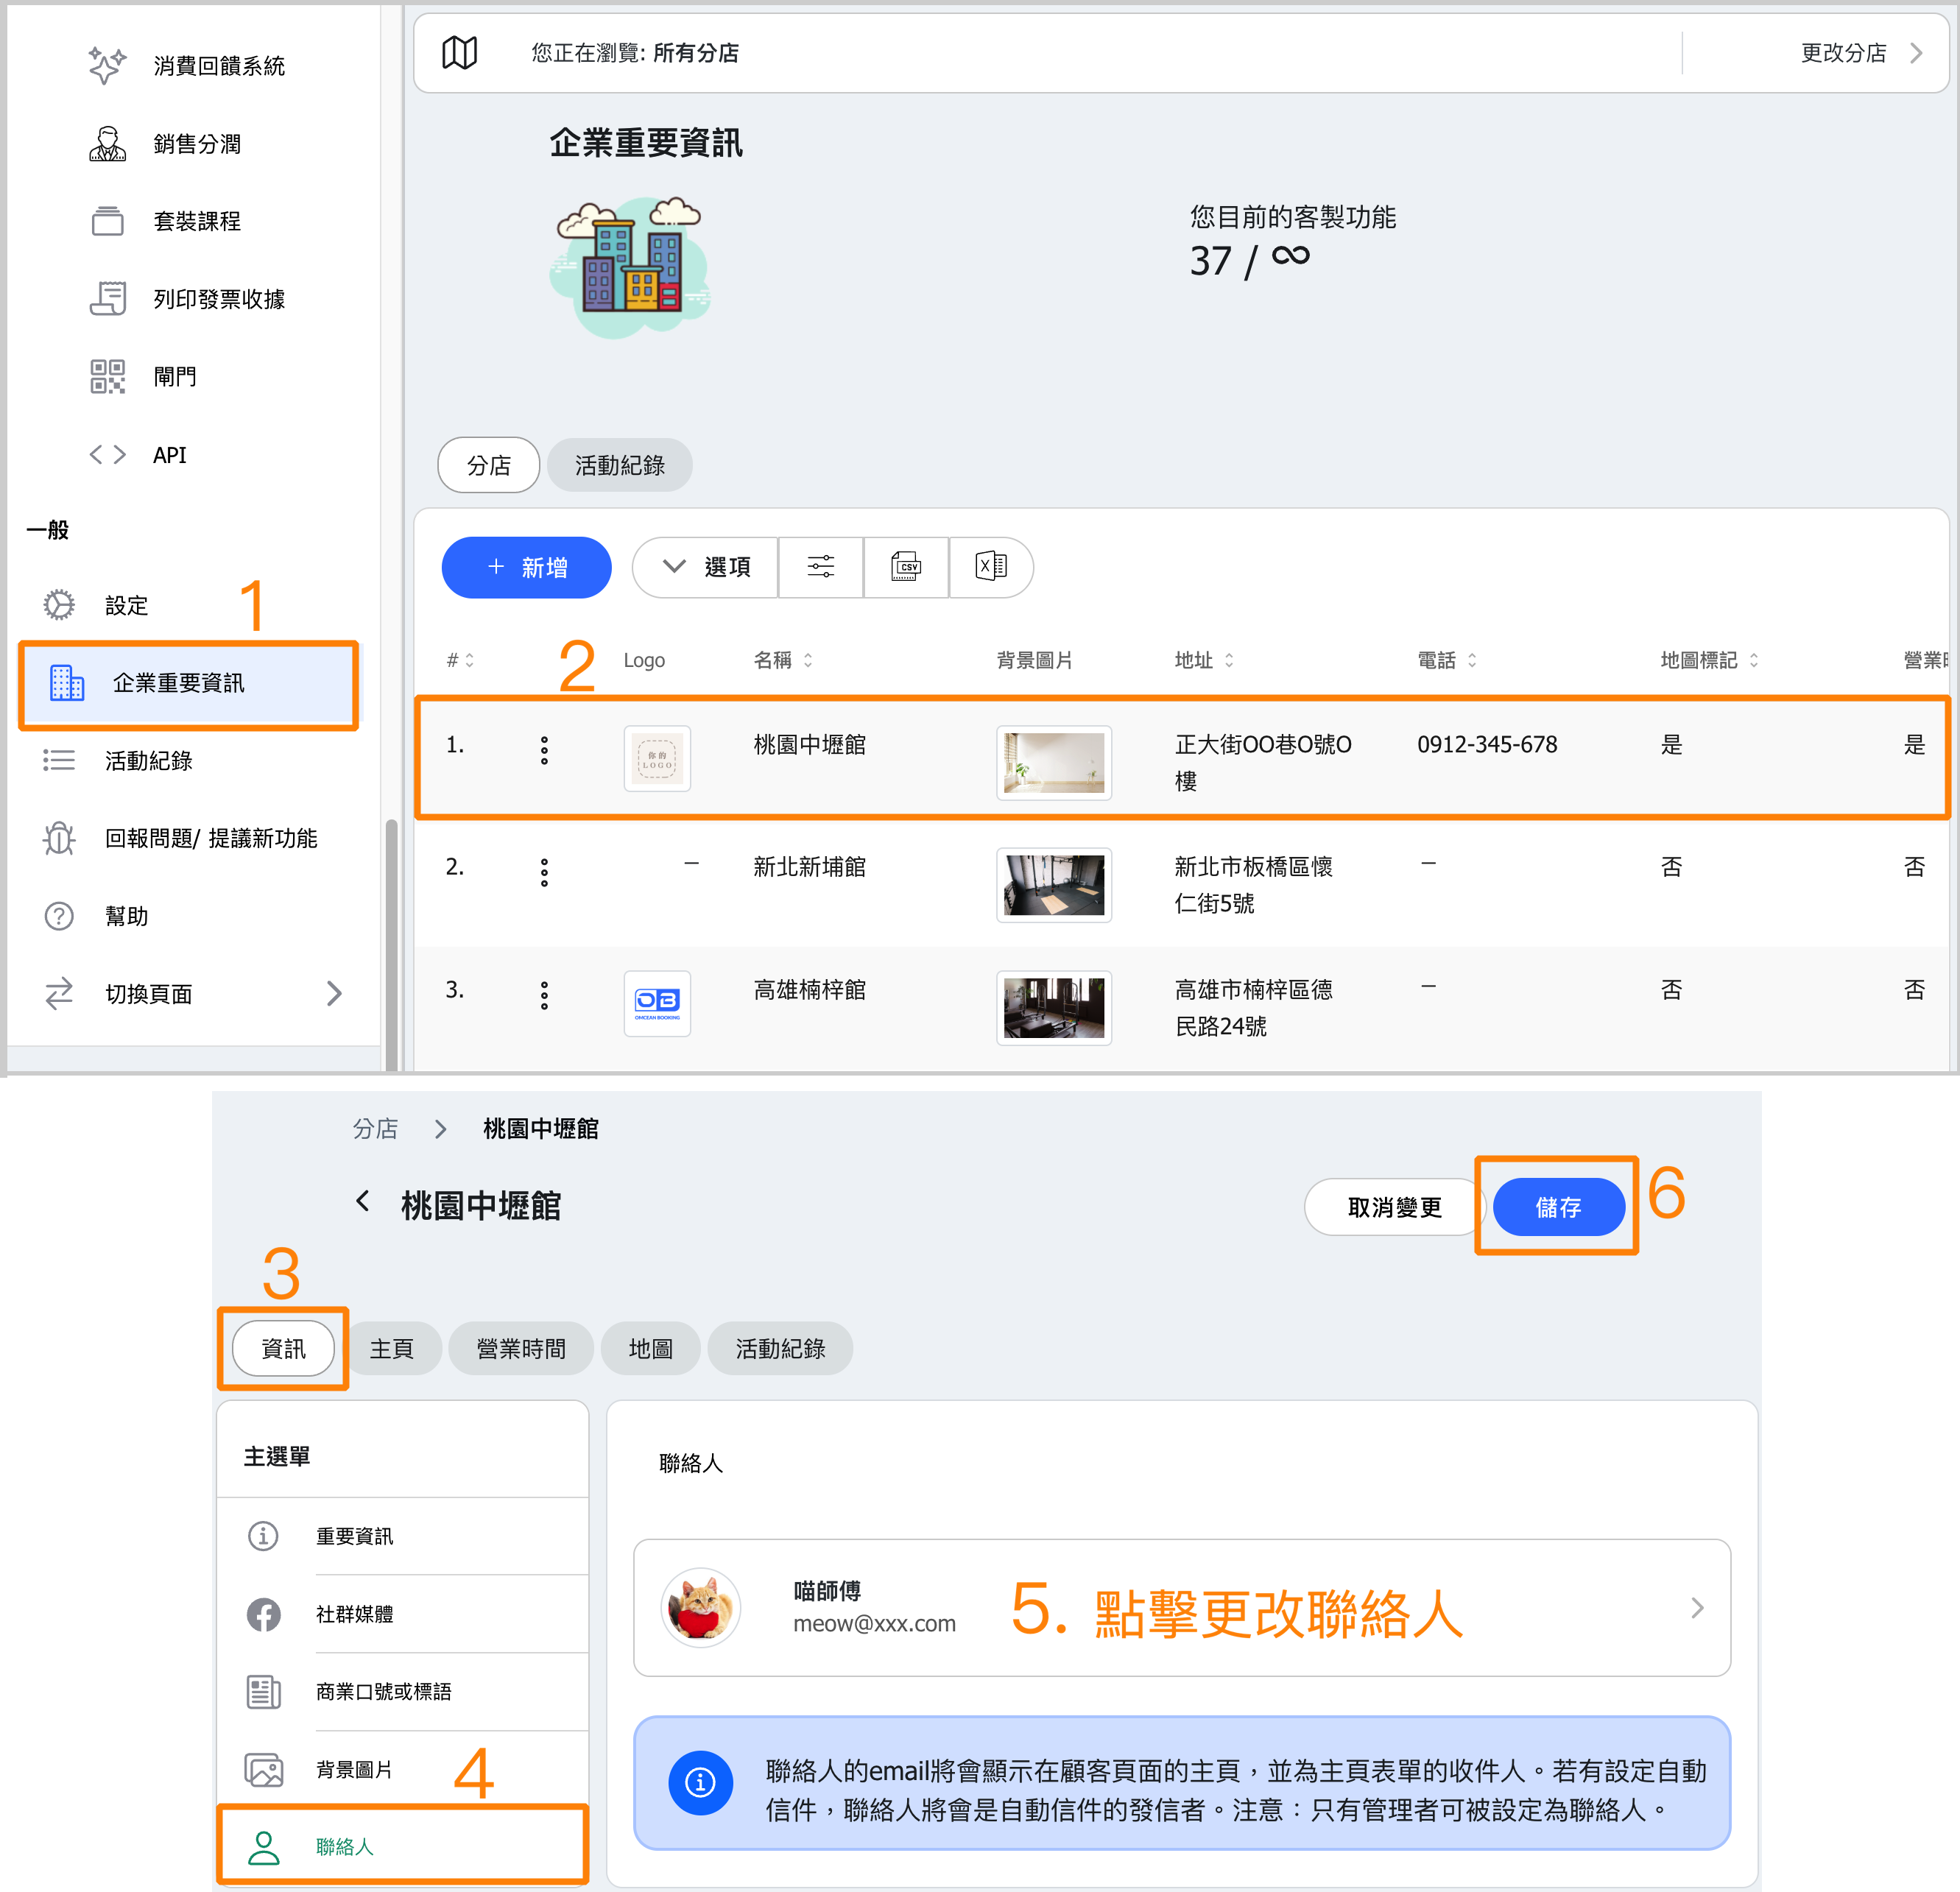
Task: Open three-dot menu for 高雄楠梓館 row
Action: click(x=544, y=994)
